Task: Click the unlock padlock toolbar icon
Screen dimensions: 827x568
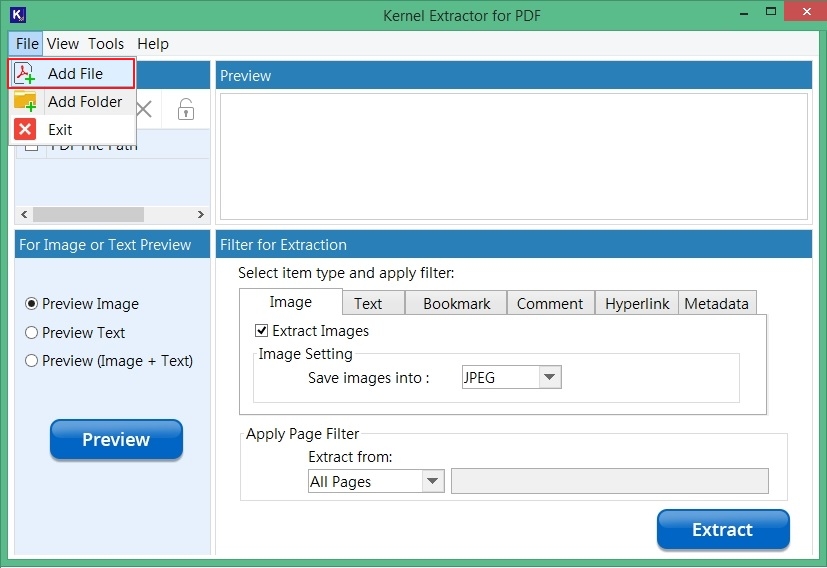Action: 186,109
